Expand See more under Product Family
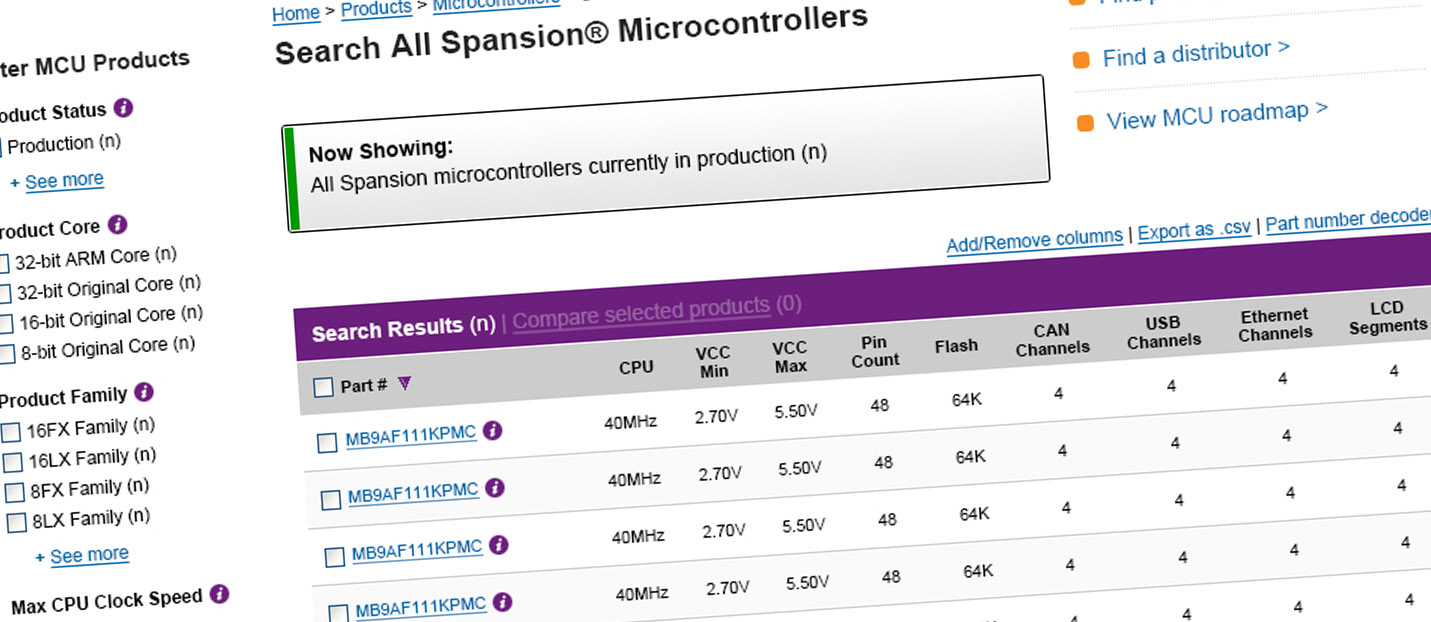This screenshot has height=622, width=1431. tap(89, 555)
